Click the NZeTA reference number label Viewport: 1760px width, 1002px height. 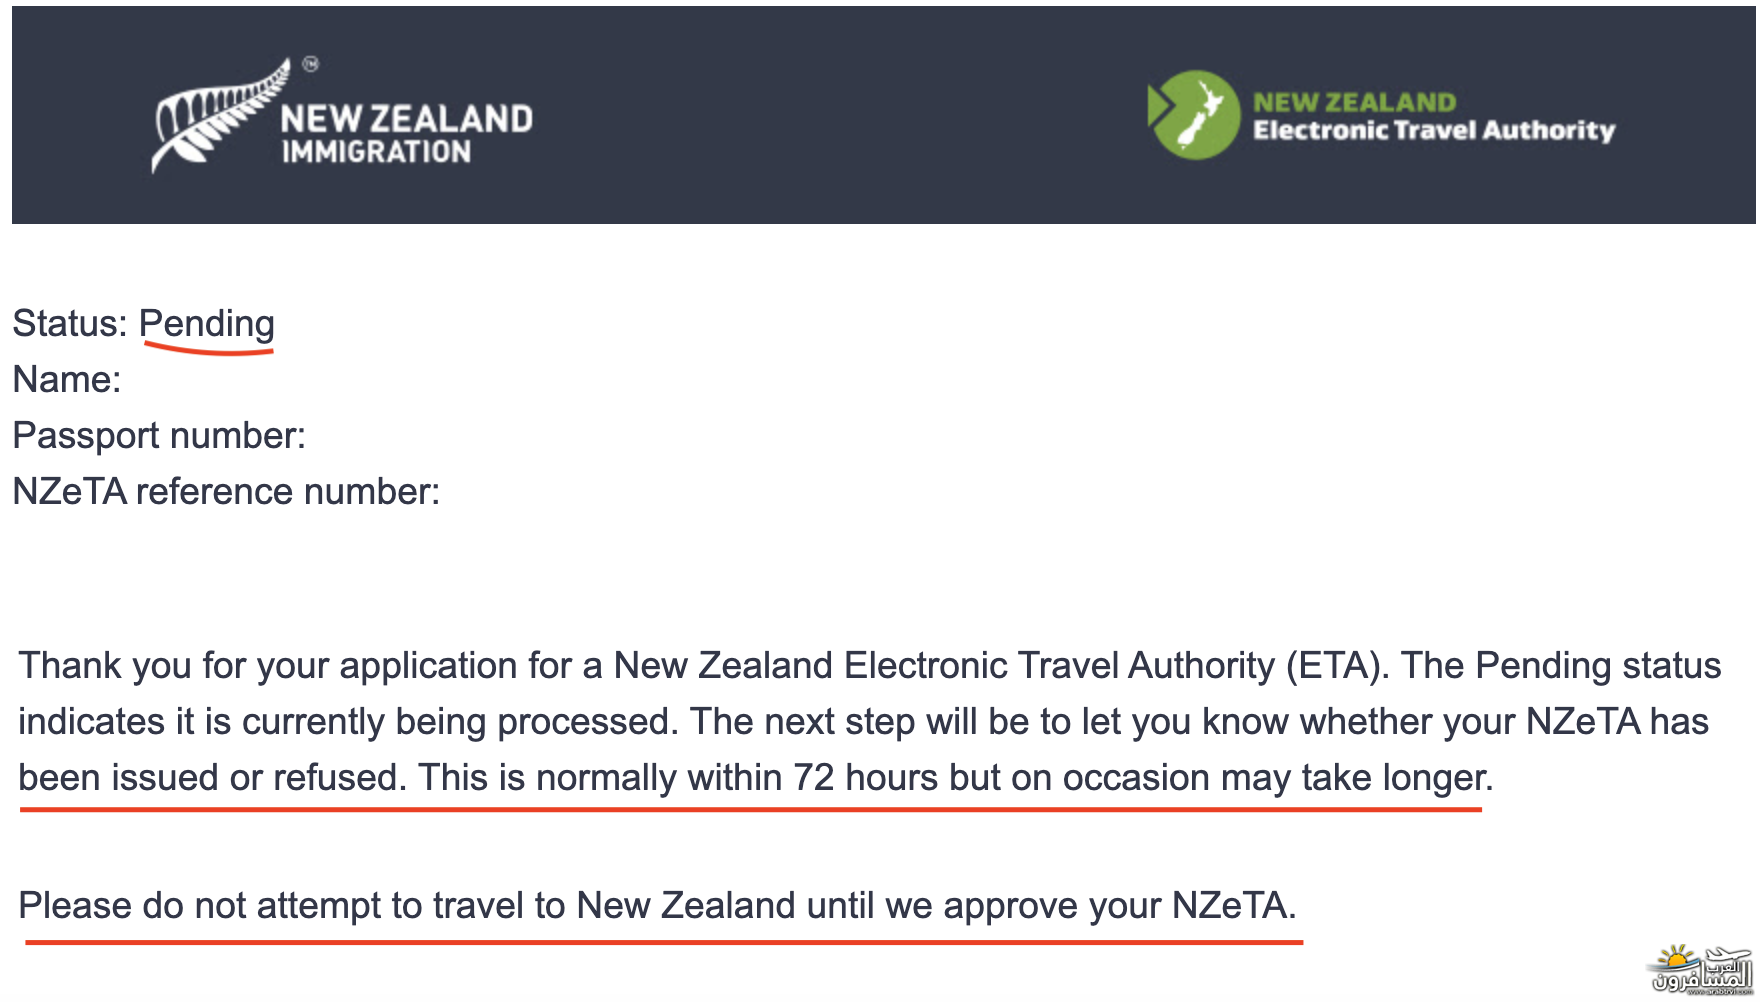(x=226, y=492)
